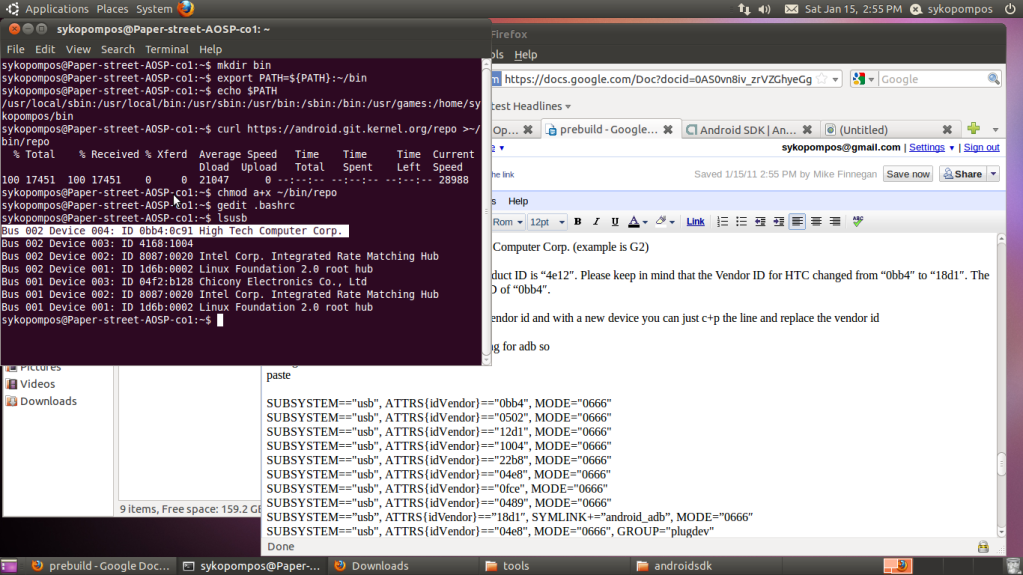The height and width of the screenshot is (575, 1023).
Task: Bookmark this page with the star icon
Action: 822,79
